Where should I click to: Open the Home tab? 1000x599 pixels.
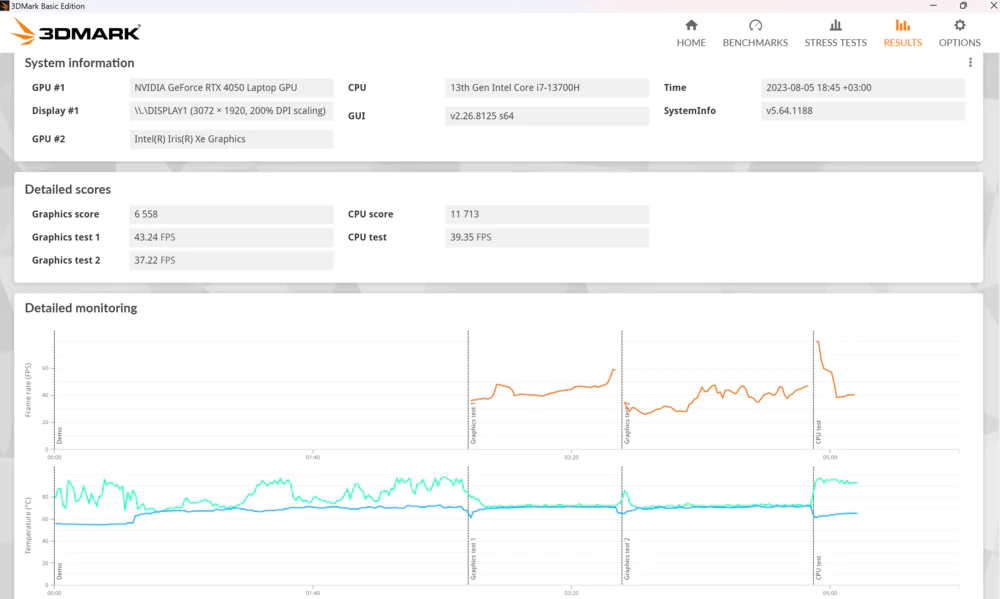(691, 34)
